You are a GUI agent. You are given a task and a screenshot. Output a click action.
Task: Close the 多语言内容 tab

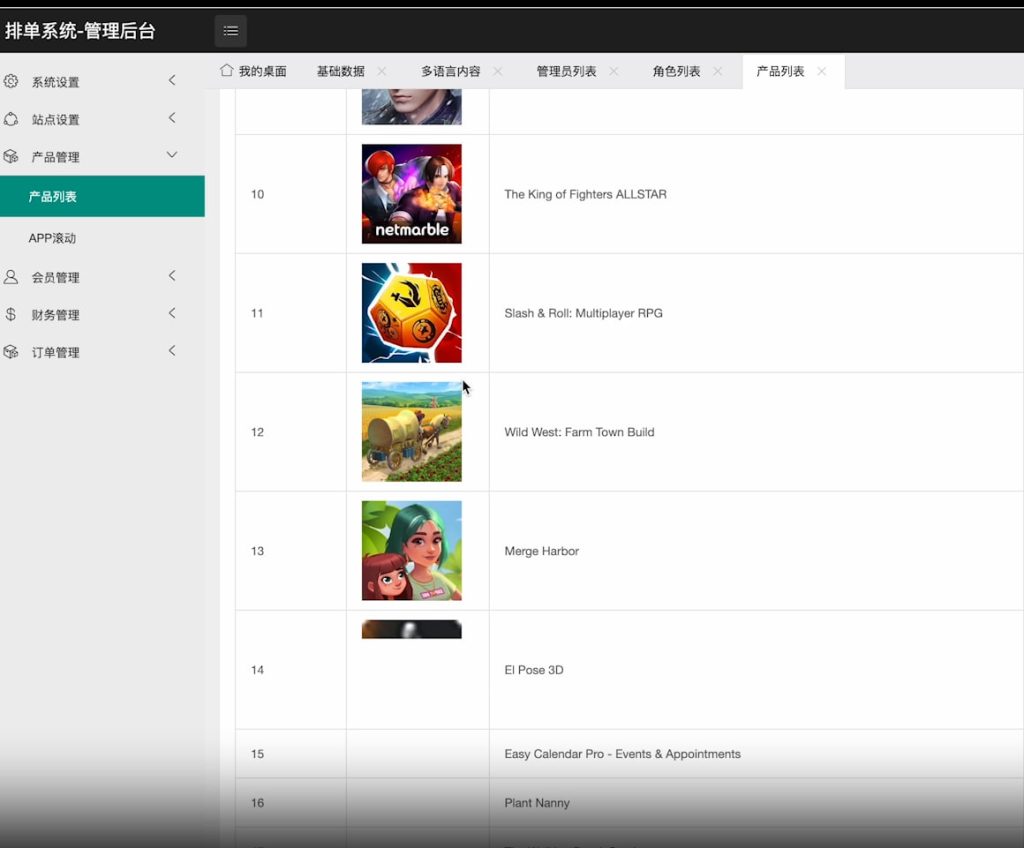pos(498,71)
